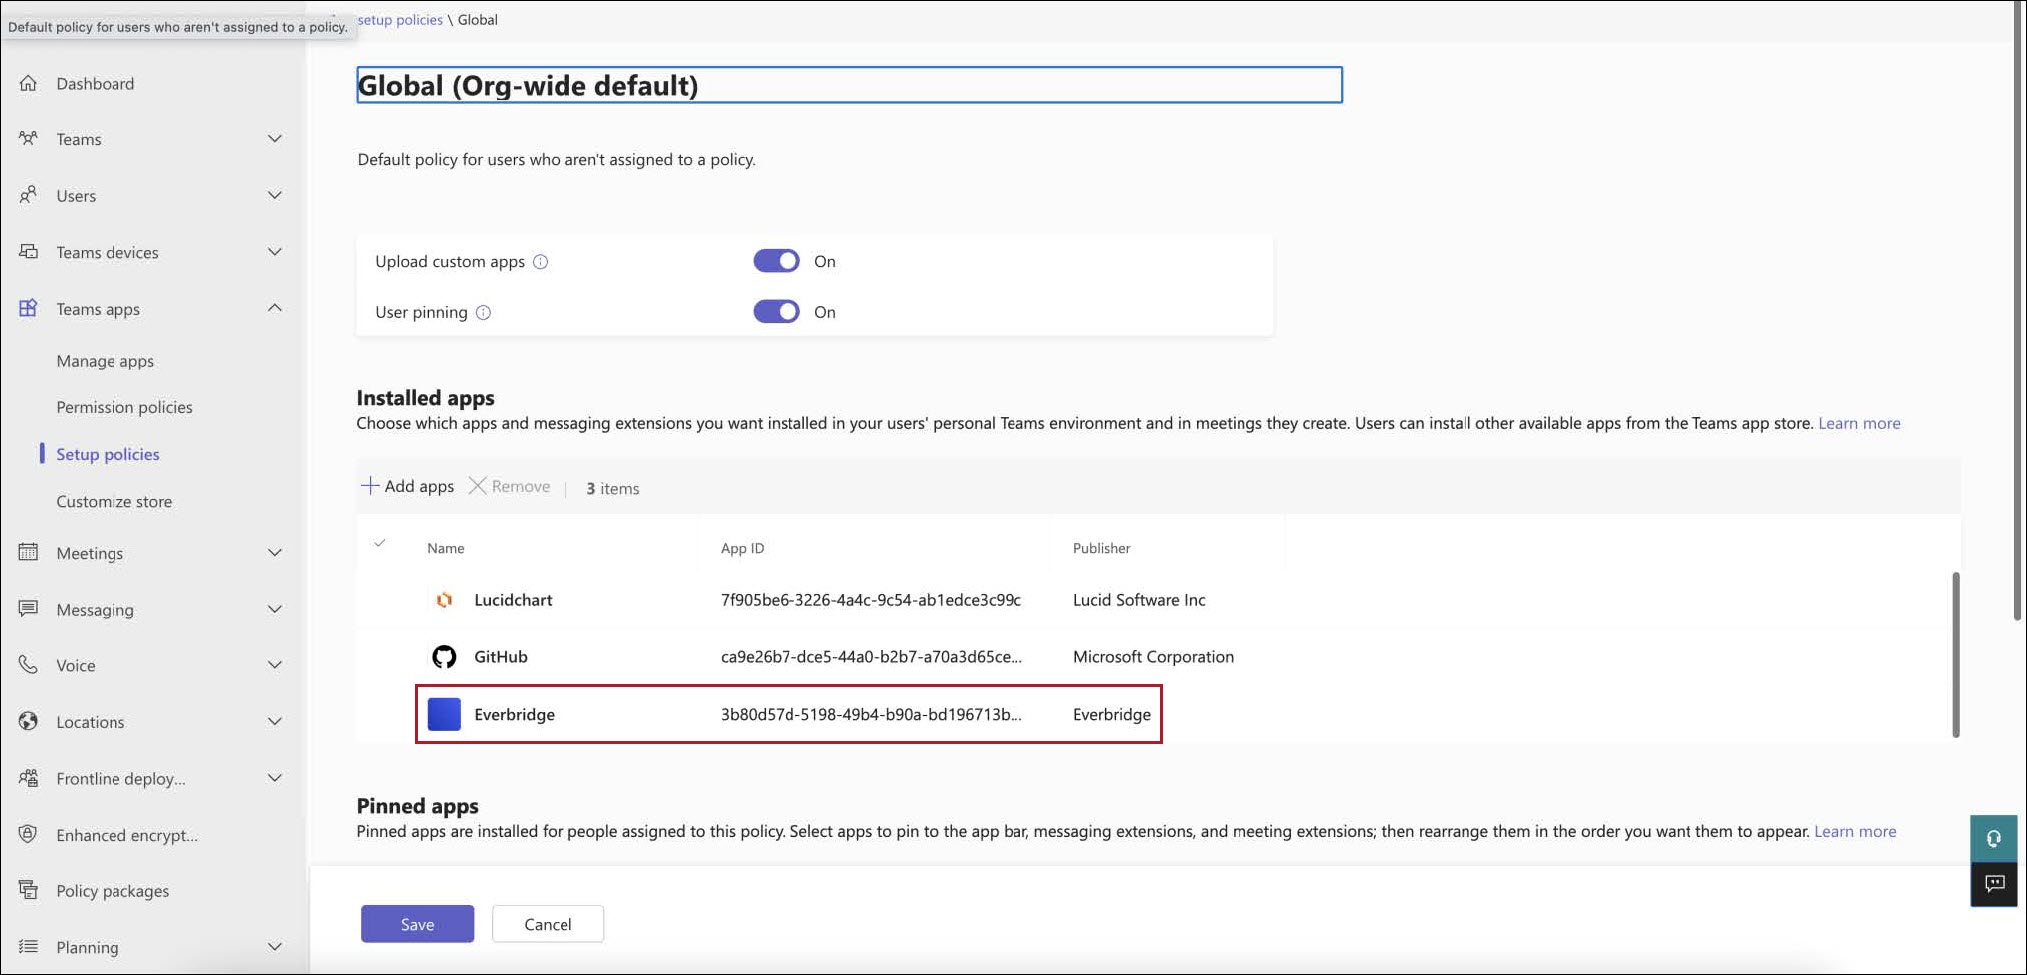Click the Teams icon in sidebar
This screenshot has height=975, width=2027.
(28, 138)
